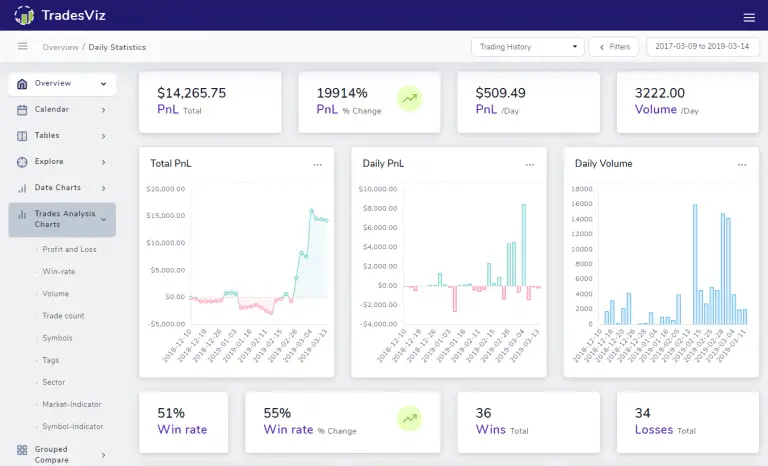This screenshot has height=466, width=768.
Task: Select Profit and Loss submenu item
Action: click(x=69, y=249)
